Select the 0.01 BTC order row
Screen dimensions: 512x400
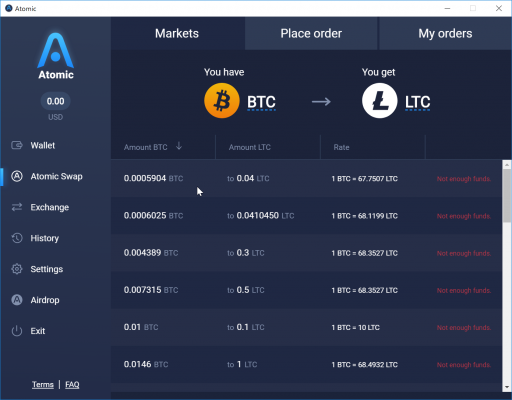coord(306,327)
